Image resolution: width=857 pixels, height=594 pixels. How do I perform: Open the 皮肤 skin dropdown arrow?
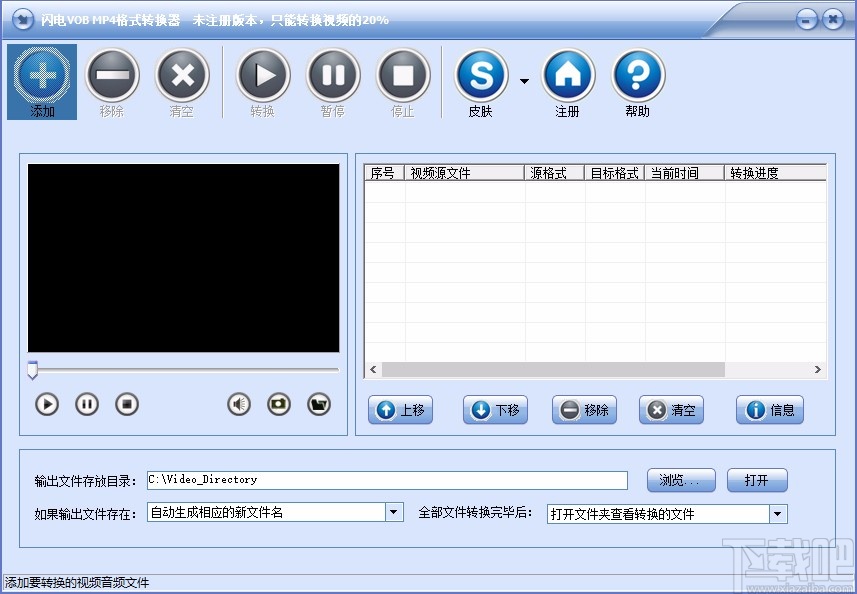[x=524, y=82]
